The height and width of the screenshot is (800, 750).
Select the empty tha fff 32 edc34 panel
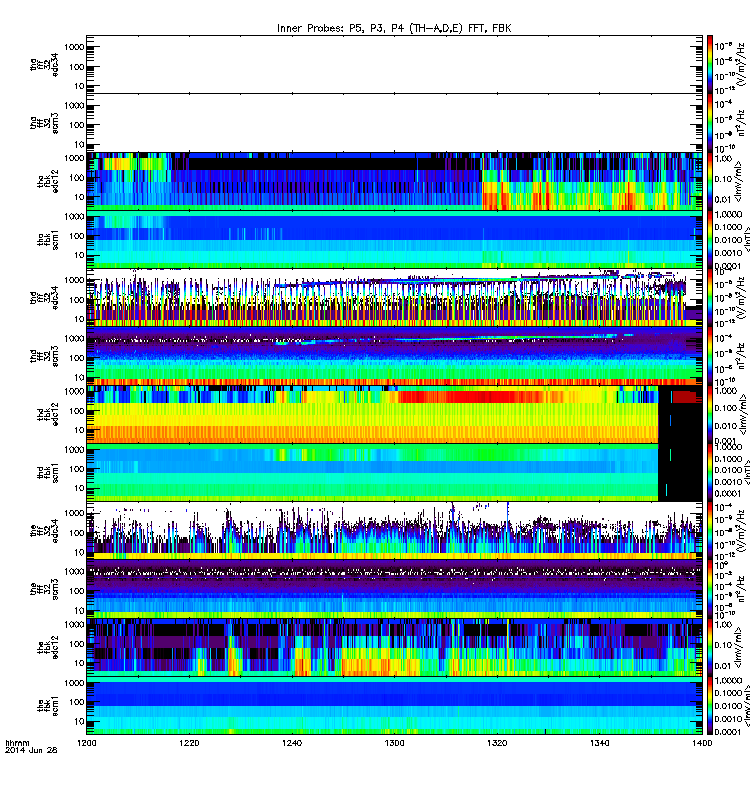coord(394,64)
